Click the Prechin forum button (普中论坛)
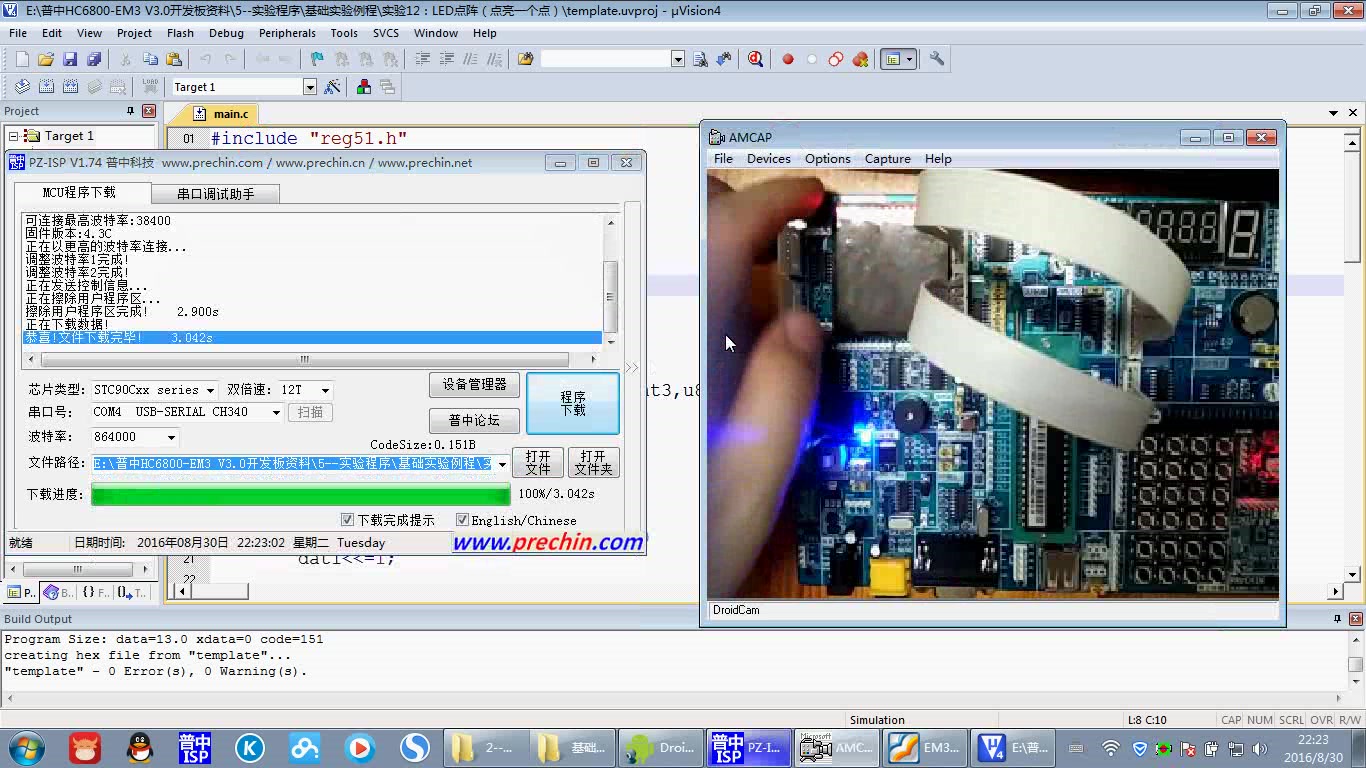Viewport: 1366px width, 768px height. (x=475, y=420)
